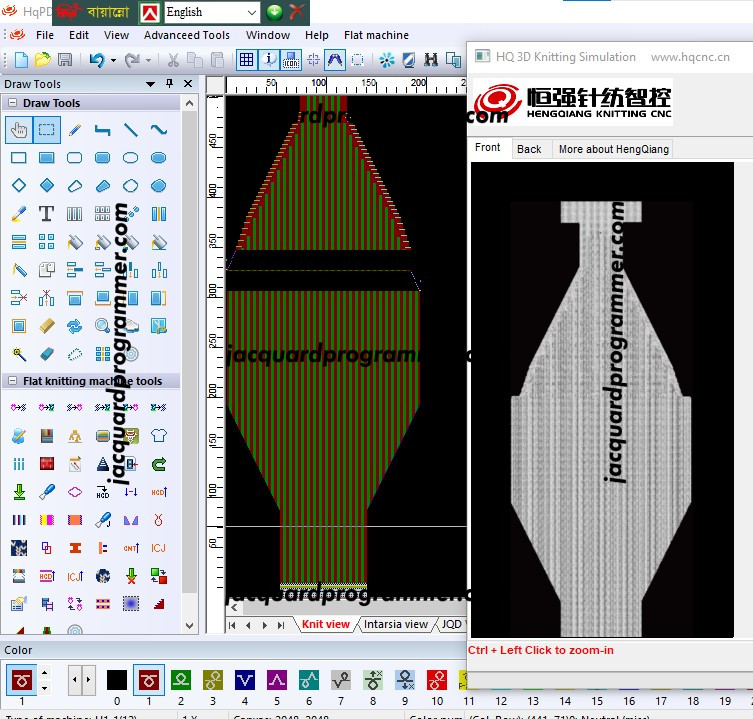Image resolution: width=753 pixels, height=719 pixels.
Task: Open the Flat machine menu
Action: [x=376, y=35]
